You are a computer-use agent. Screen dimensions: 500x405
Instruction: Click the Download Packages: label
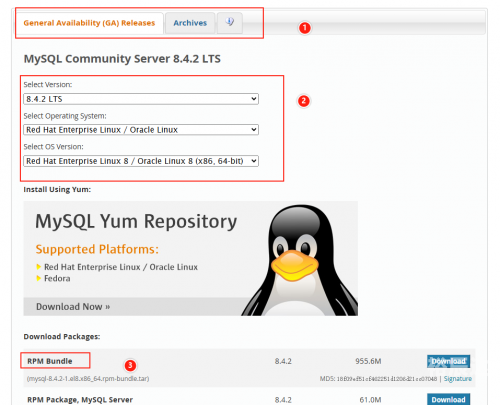[x=62, y=337]
